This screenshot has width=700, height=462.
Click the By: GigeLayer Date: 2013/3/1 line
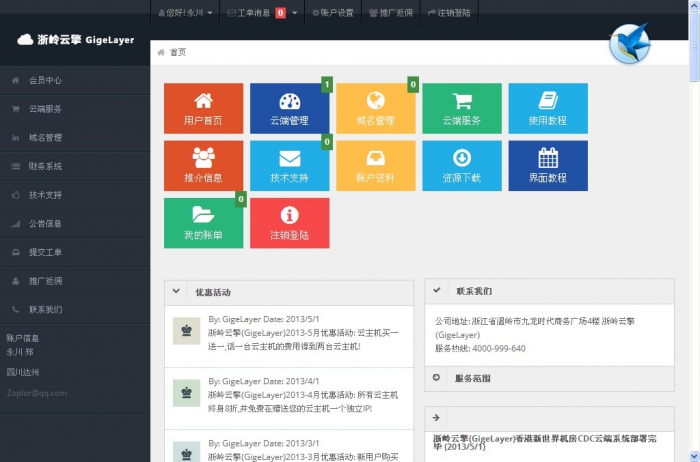point(263,443)
